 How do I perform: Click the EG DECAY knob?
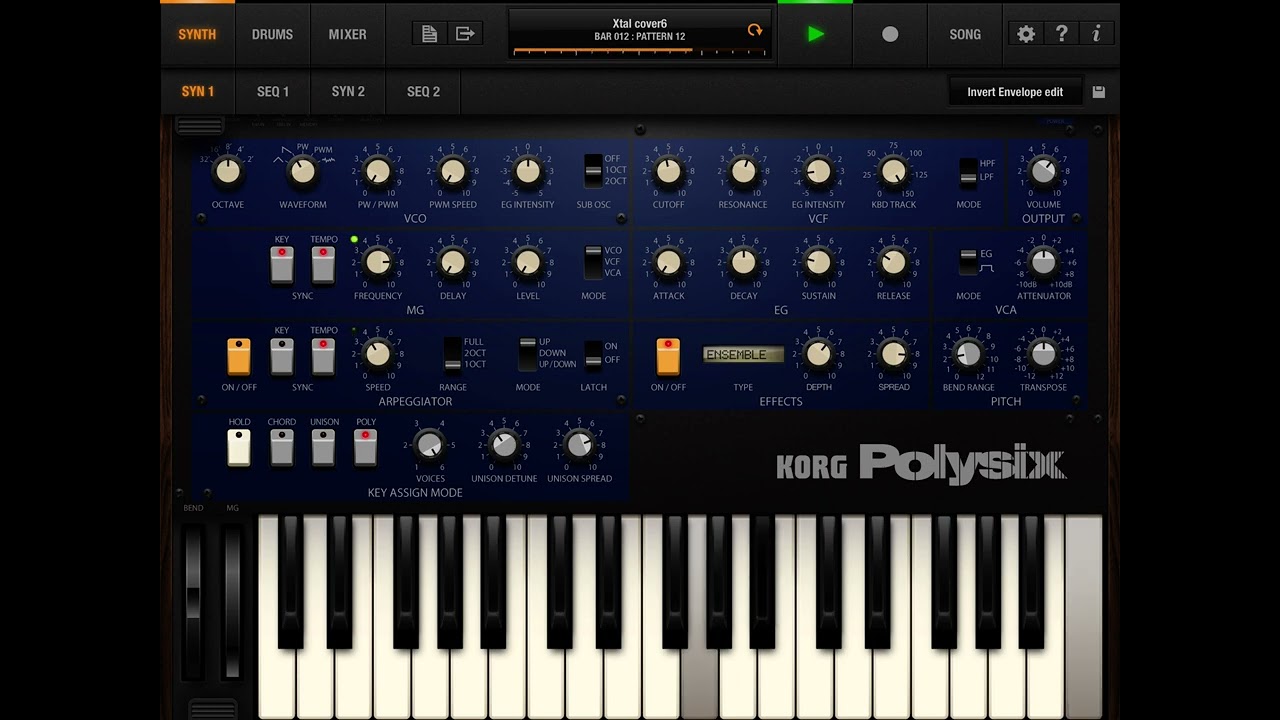(x=743, y=262)
